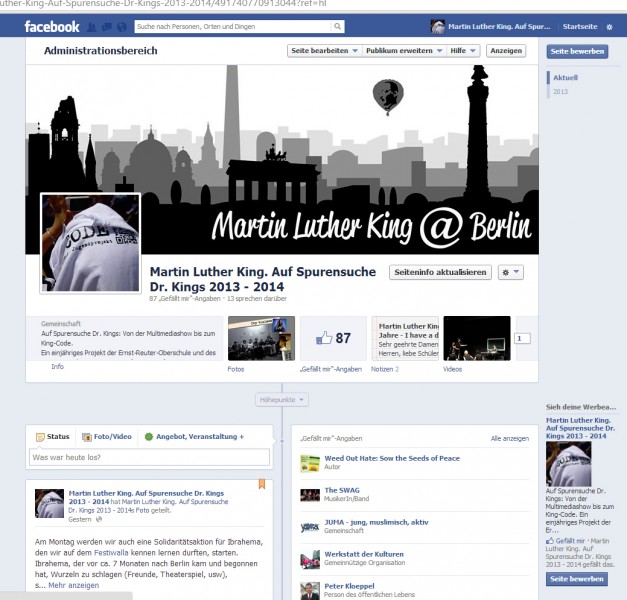Image resolution: width=627 pixels, height=600 pixels.
Task: Open the friend requests icon
Action: coord(92,27)
